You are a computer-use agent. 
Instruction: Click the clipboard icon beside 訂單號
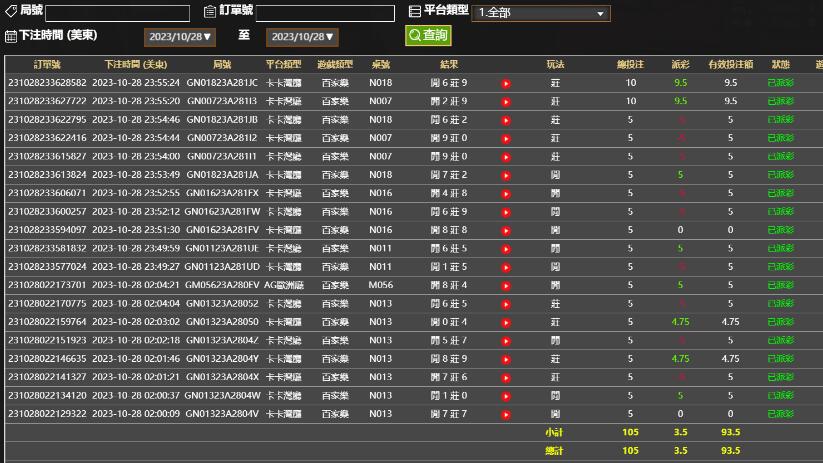(209, 11)
